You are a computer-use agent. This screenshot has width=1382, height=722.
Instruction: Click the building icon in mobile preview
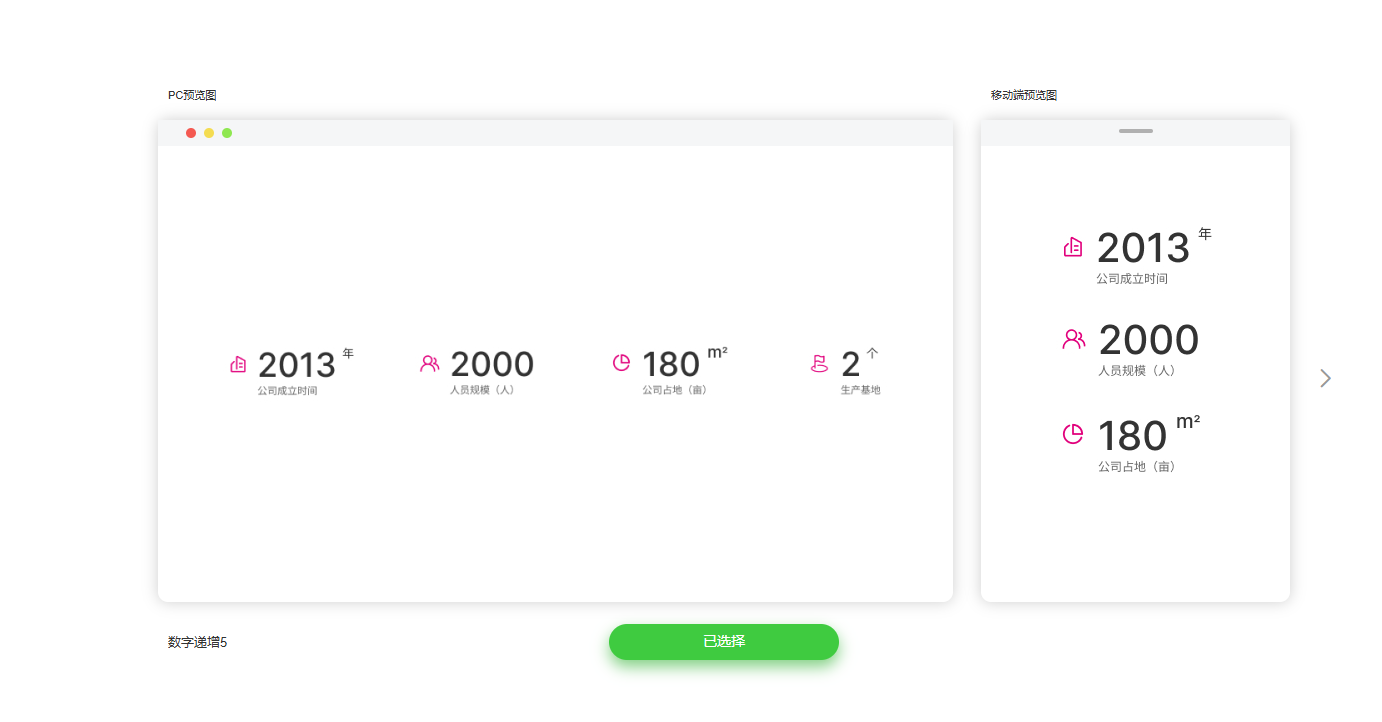coord(1073,247)
